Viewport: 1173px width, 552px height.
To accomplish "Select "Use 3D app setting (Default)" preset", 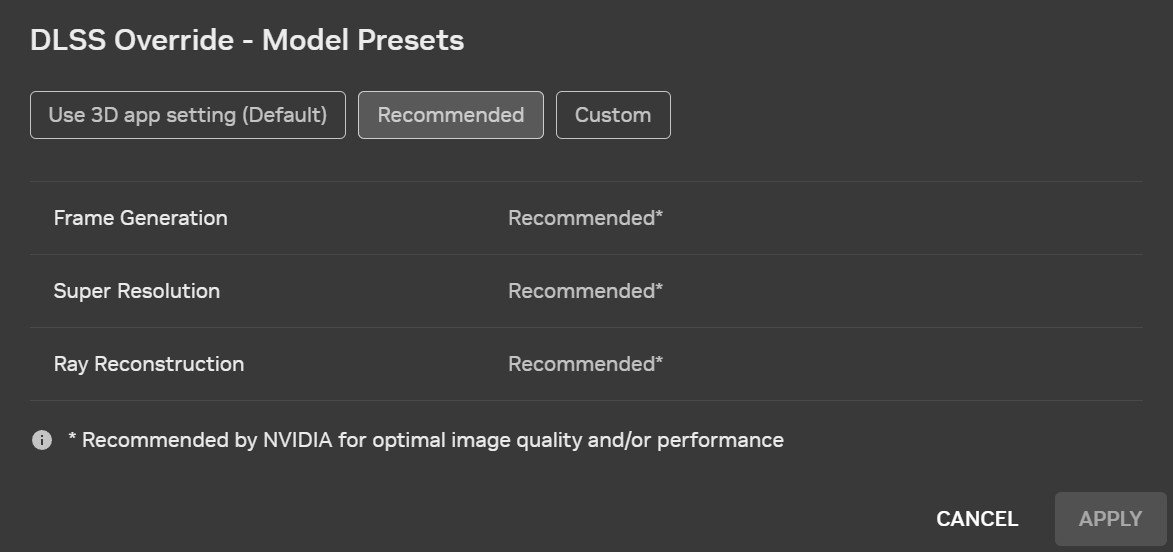I will coord(188,115).
